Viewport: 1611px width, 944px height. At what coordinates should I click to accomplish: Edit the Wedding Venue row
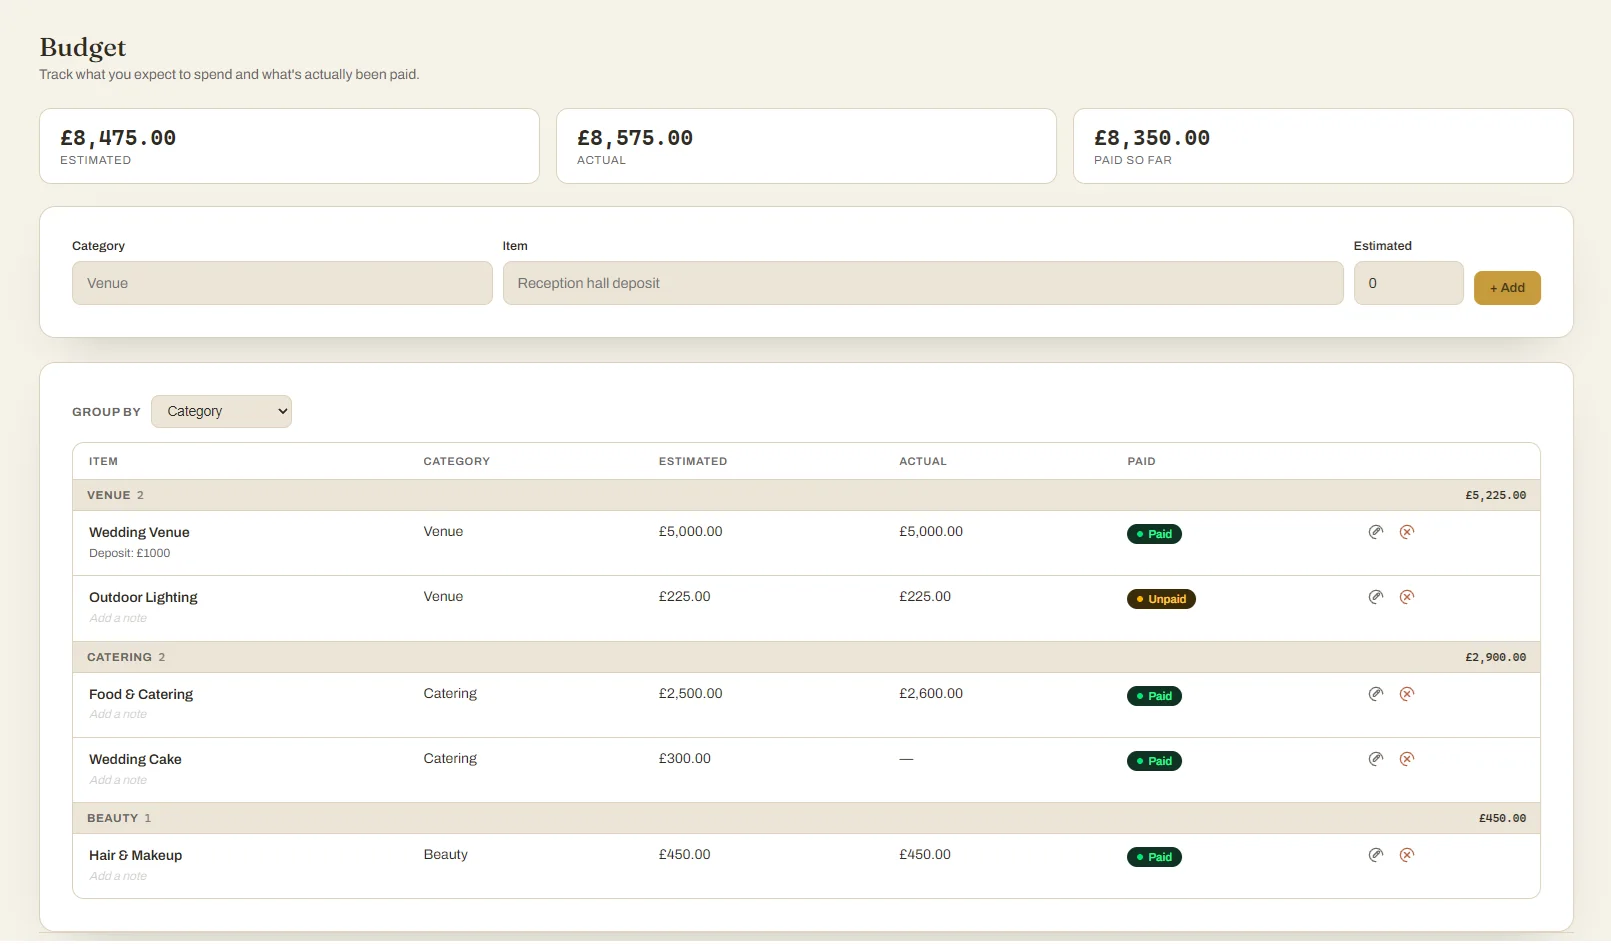[x=1376, y=532]
